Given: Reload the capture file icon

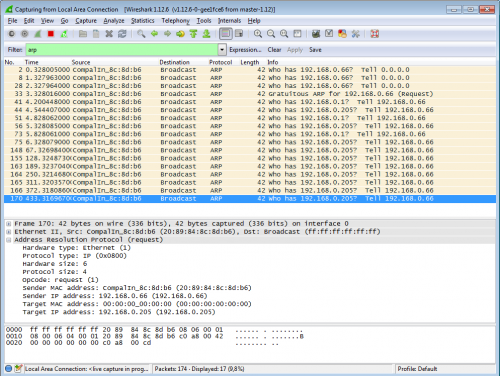Looking at the screenshot, I should [122, 34].
